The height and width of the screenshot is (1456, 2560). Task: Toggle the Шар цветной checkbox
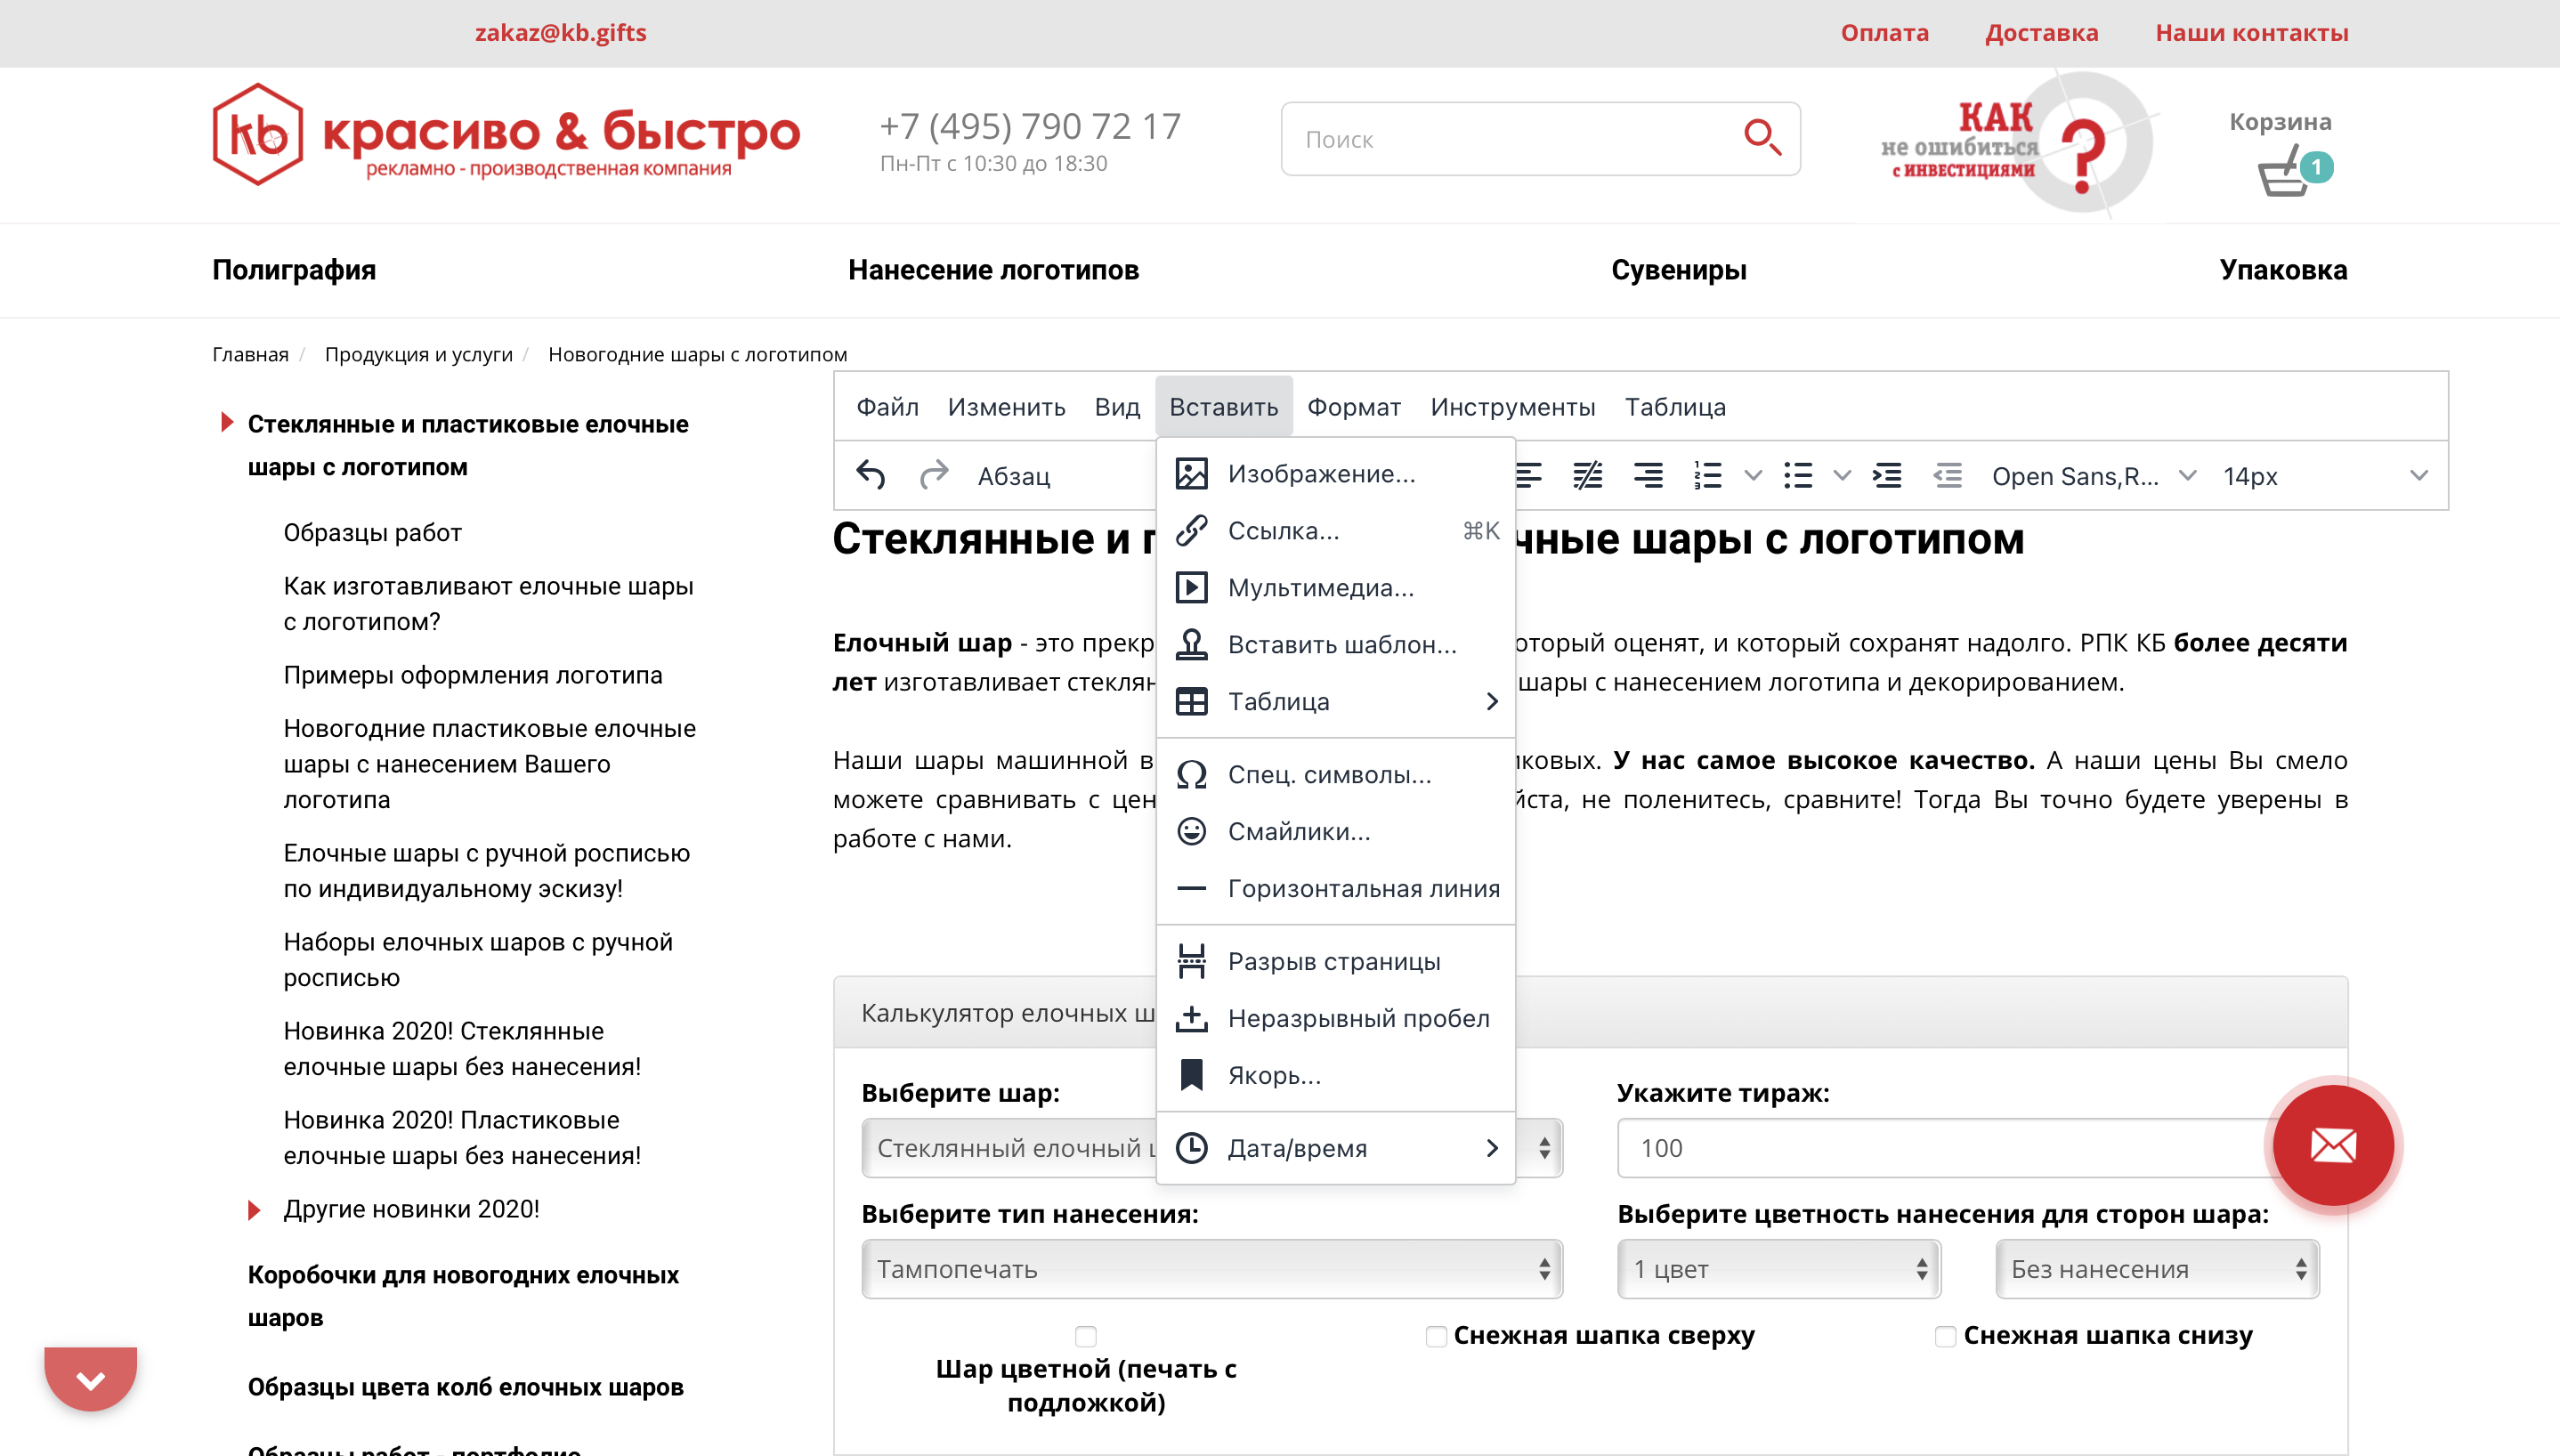point(1086,1337)
